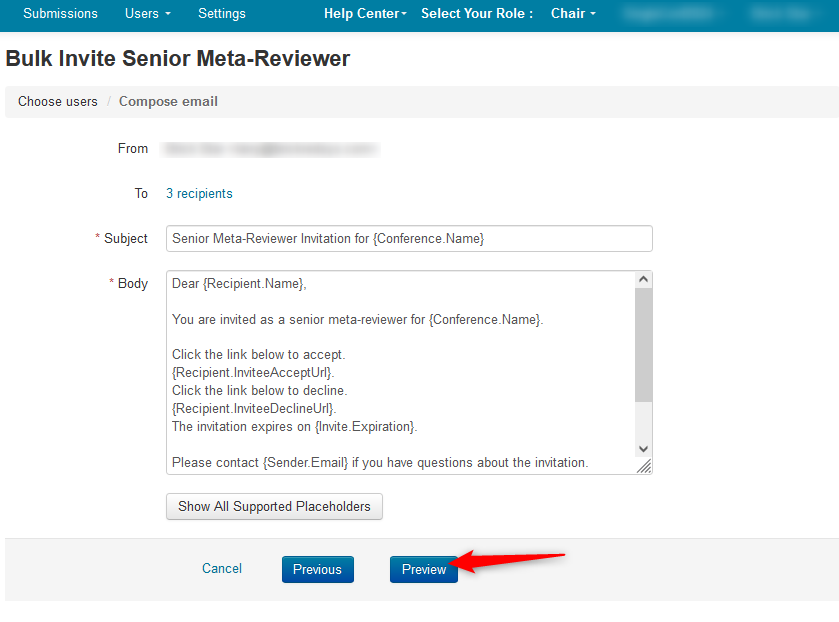Click the Body text area resize handle
The height and width of the screenshot is (622, 839).
click(644, 466)
